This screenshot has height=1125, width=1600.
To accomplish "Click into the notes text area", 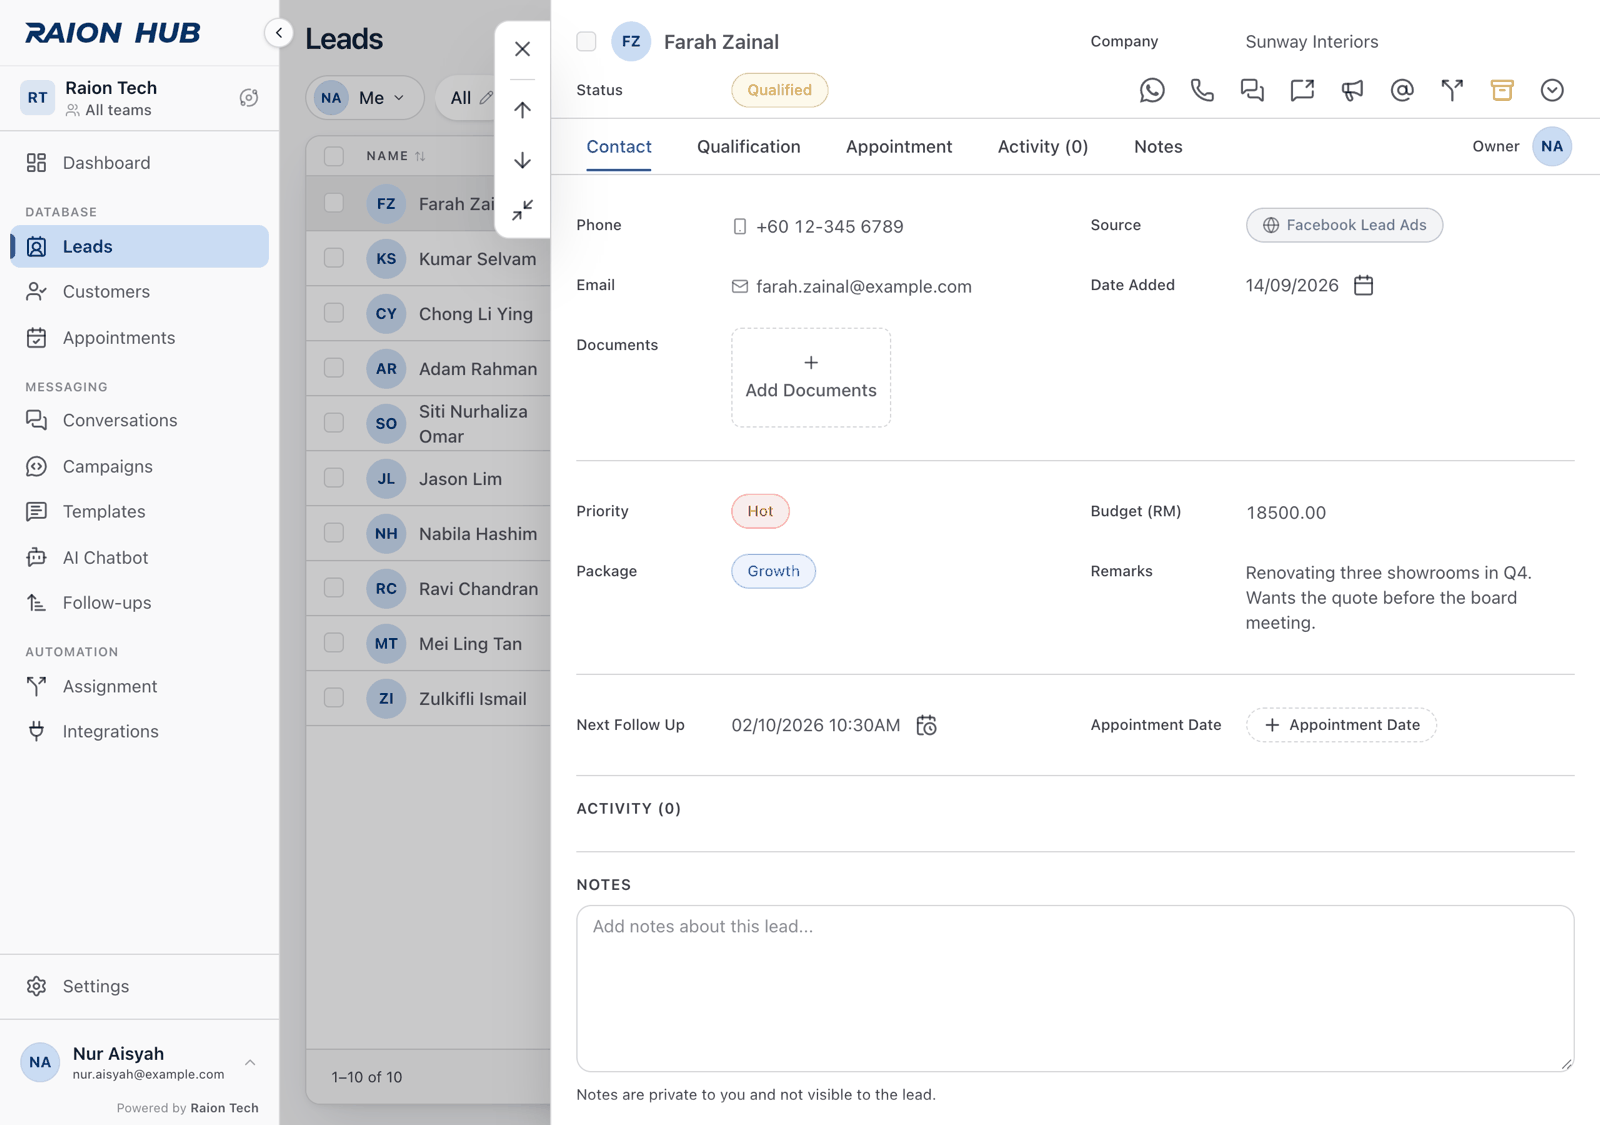I will pyautogui.click(x=1075, y=989).
